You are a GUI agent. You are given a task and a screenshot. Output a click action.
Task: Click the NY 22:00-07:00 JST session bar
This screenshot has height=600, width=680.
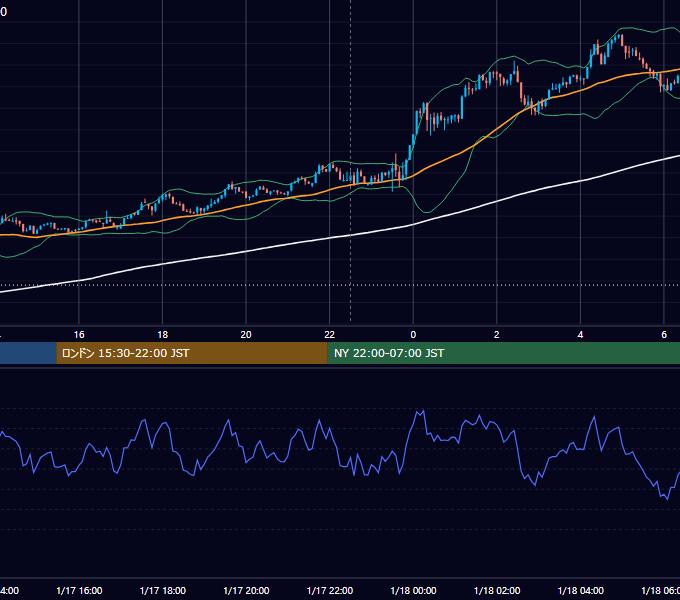[503, 353]
